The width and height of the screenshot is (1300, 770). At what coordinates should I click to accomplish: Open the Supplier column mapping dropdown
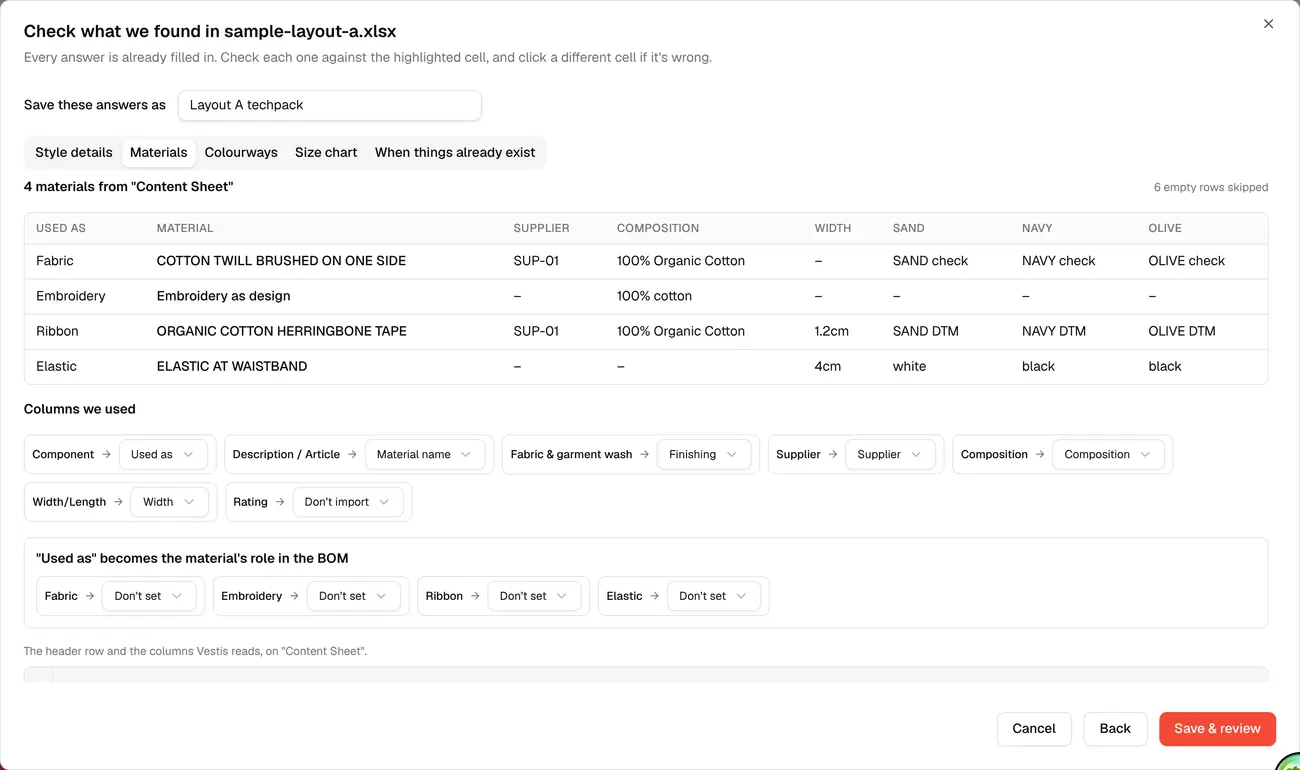[890, 454]
